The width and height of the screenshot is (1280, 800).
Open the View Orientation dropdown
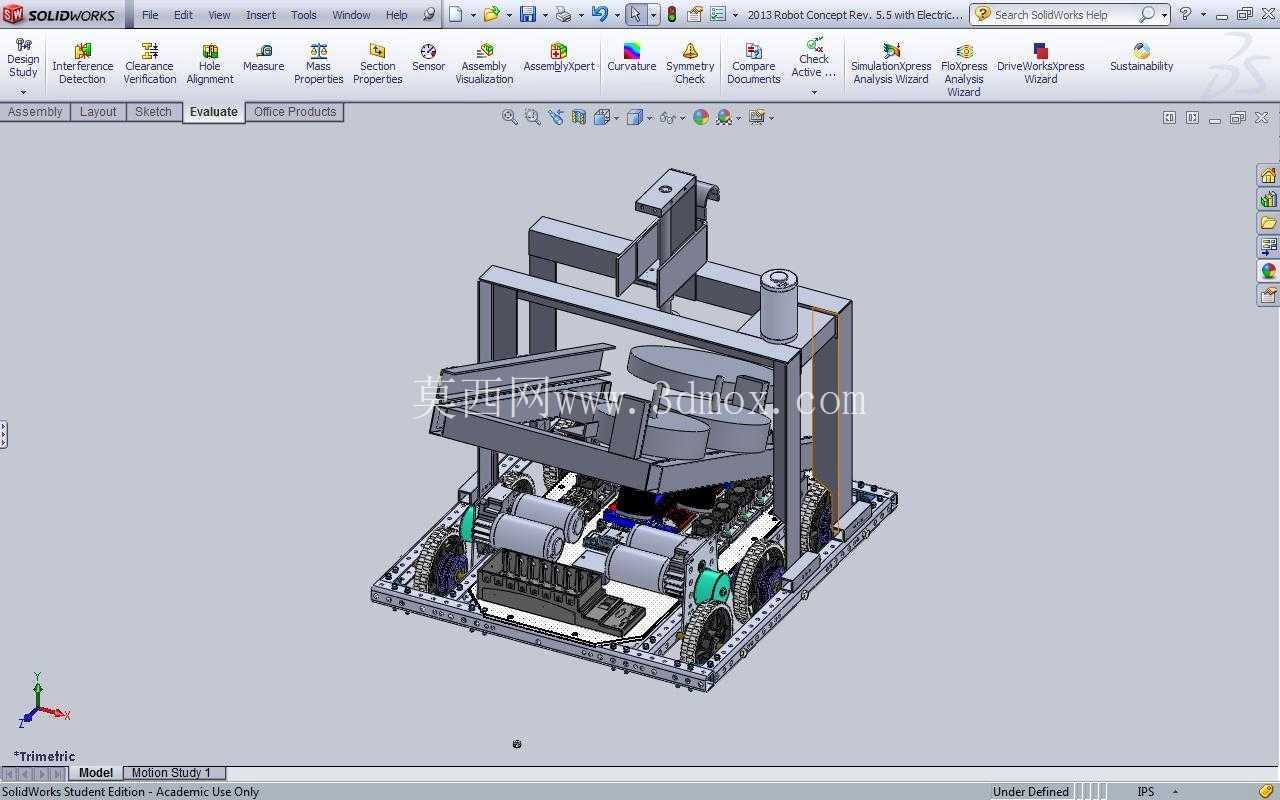tap(619, 118)
